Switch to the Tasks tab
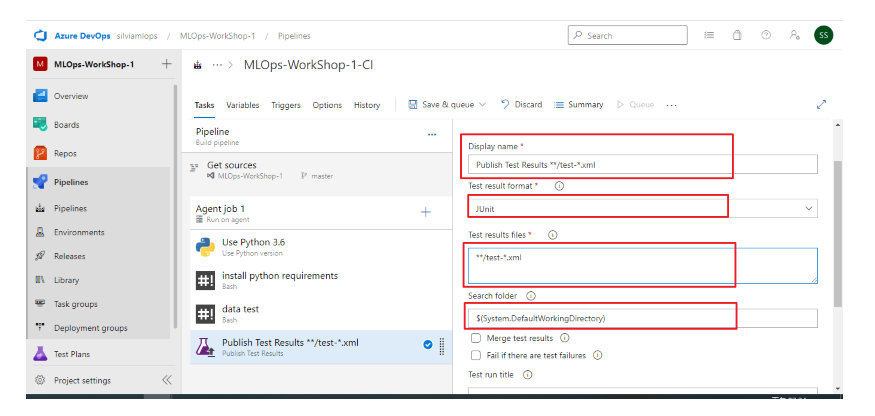This screenshot has height=416, width=875. [204, 105]
